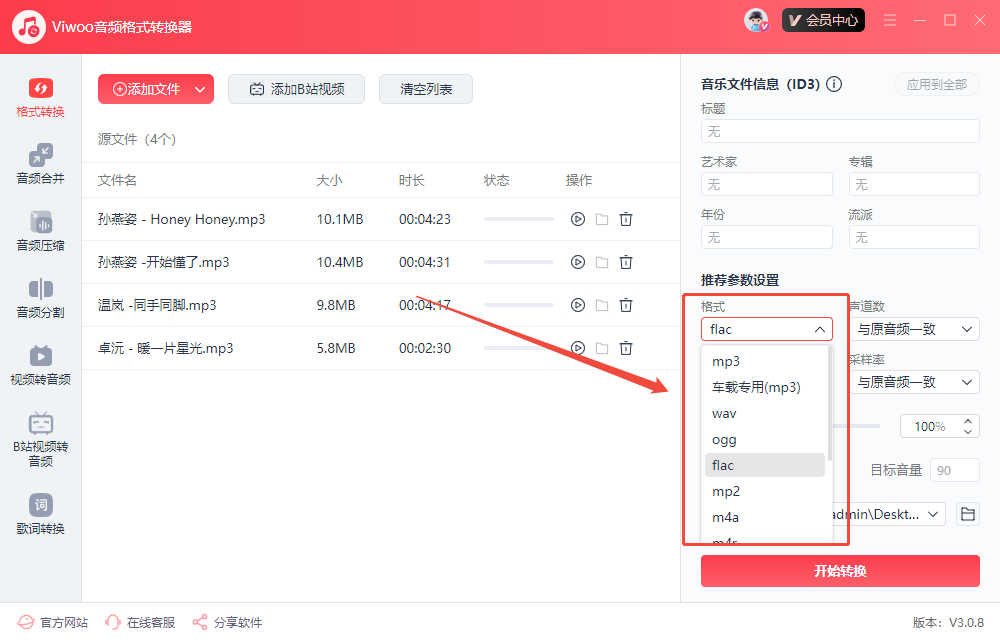The height and width of the screenshot is (640, 1000).
Task: Open the 歌词转换 lyrics conversion tool
Action: 40,514
